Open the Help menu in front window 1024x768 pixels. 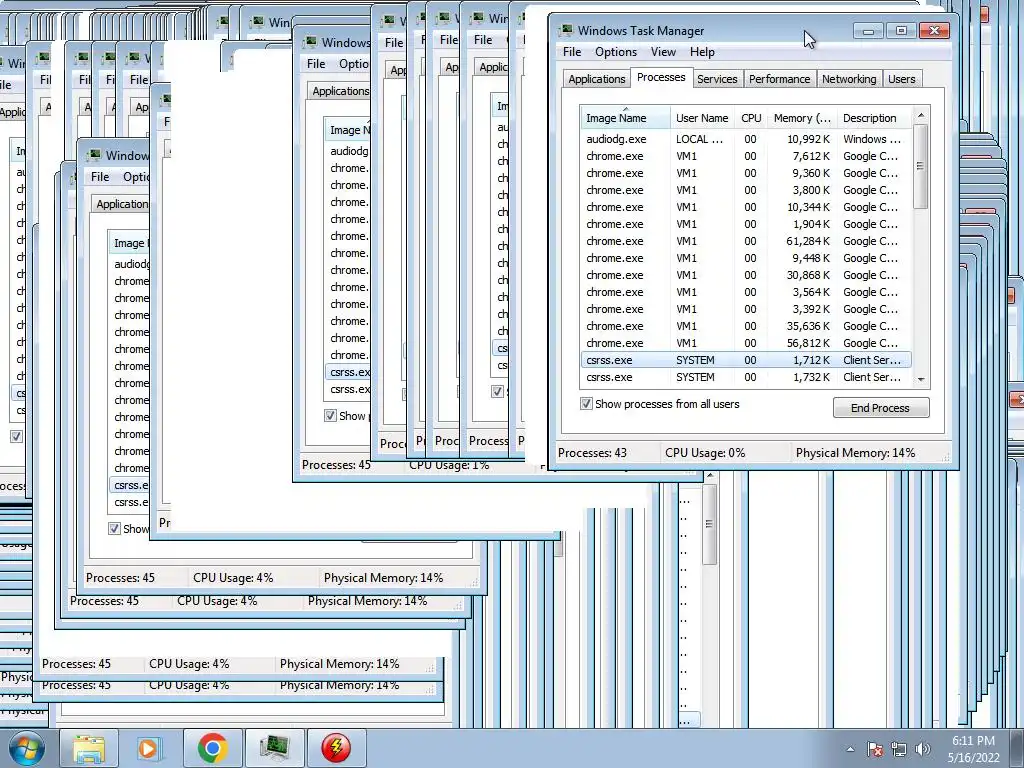pyautogui.click(x=702, y=52)
